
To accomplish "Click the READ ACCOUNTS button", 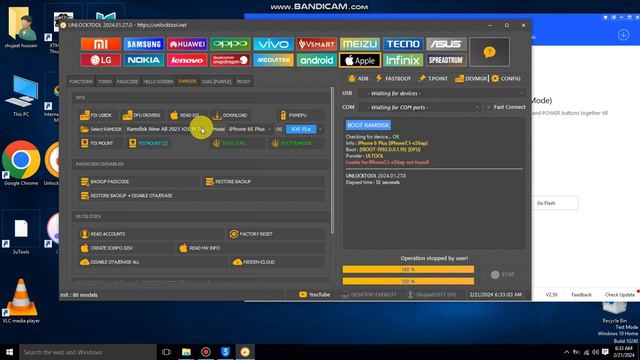I will (x=150, y=234).
